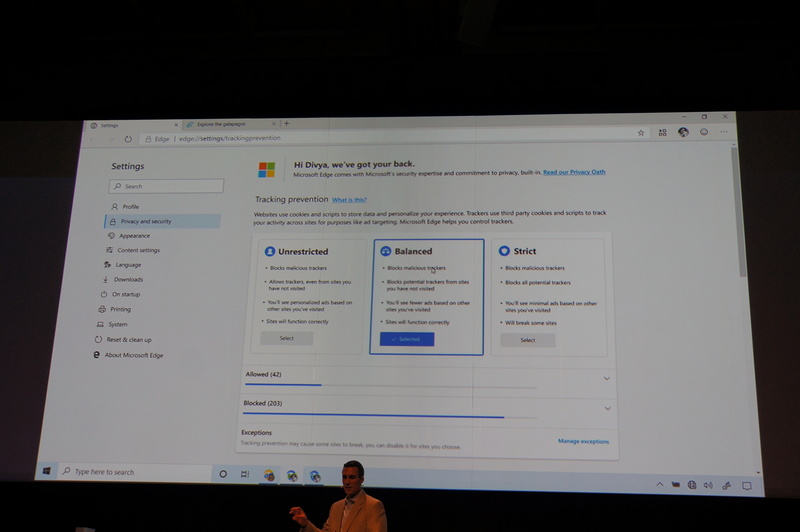Image resolution: width=800 pixels, height=532 pixels.
Task: Open the third Edge icon on taskbar
Action: (315, 476)
